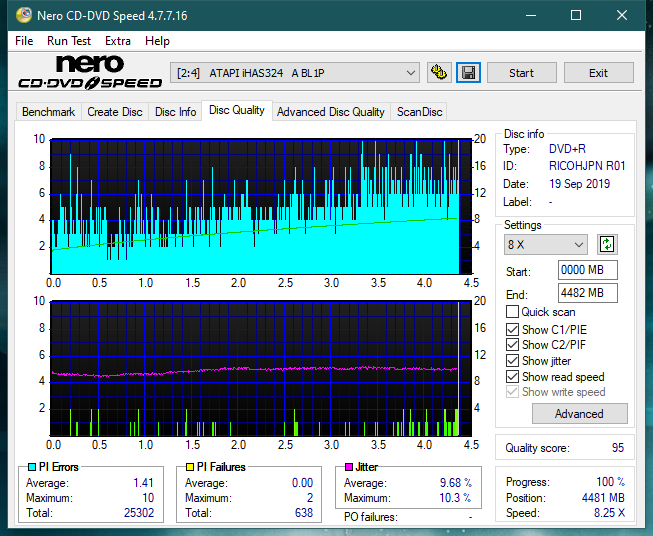Click the disc ID RICOHJPN R01
Screen dimensions: 653x536
pyautogui.click(x=587, y=166)
